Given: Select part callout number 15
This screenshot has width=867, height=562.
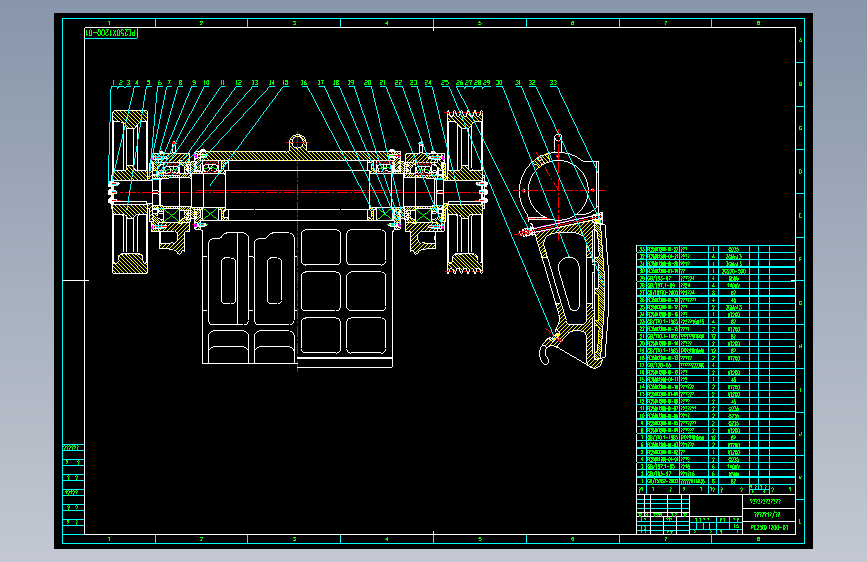Looking at the screenshot, I should pyautogui.click(x=285, y=83).
